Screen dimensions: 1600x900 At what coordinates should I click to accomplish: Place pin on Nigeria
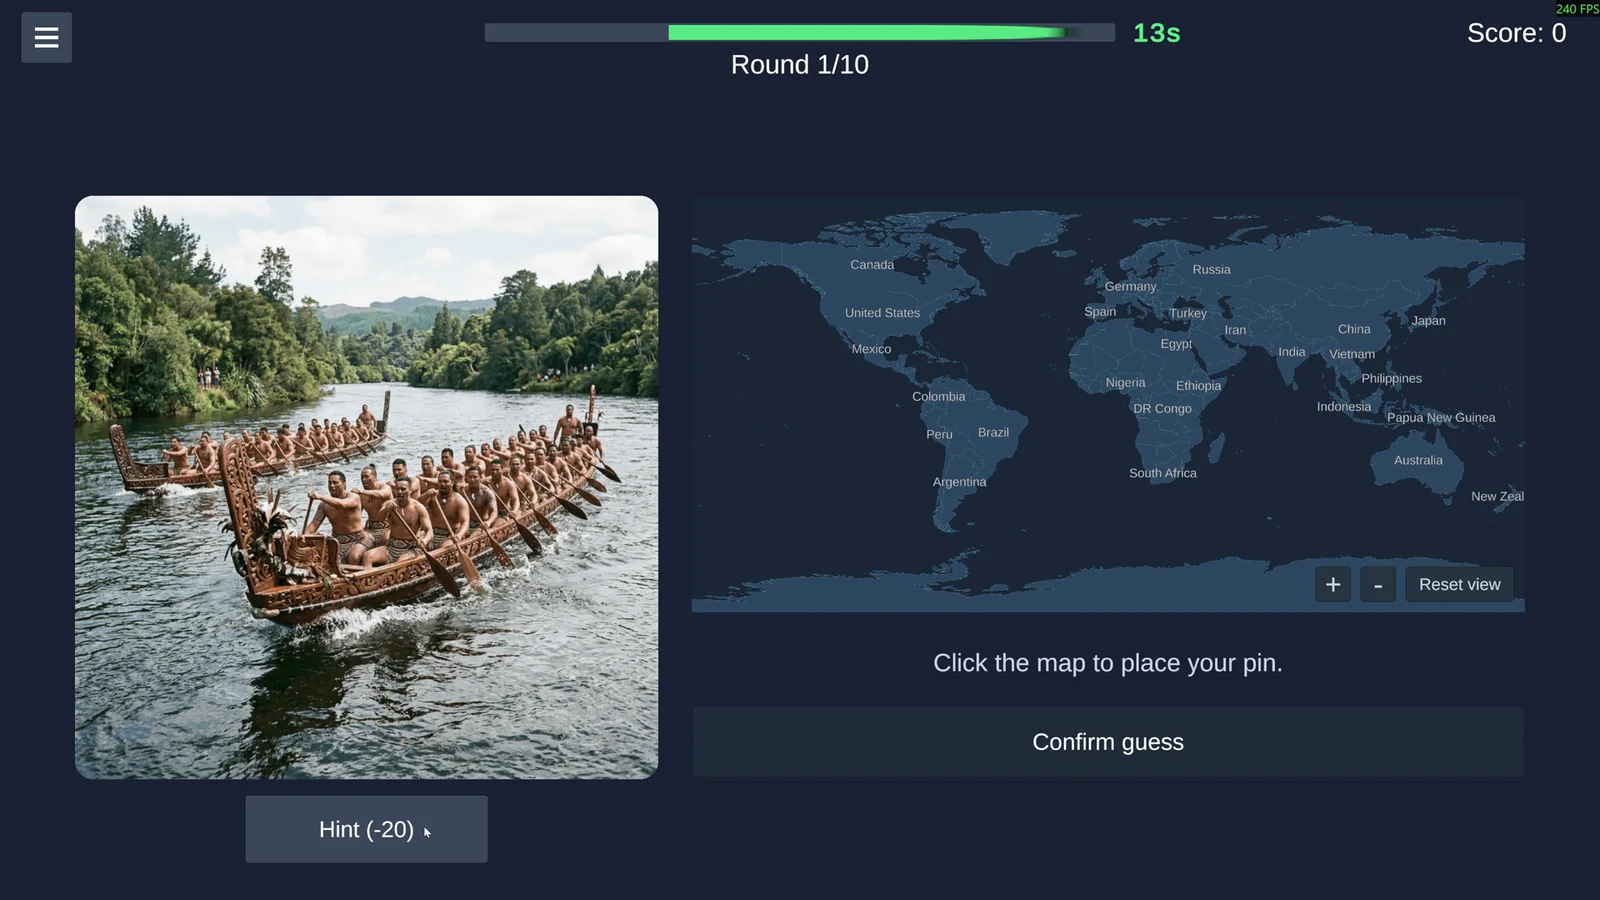[x=1125, y=383]
